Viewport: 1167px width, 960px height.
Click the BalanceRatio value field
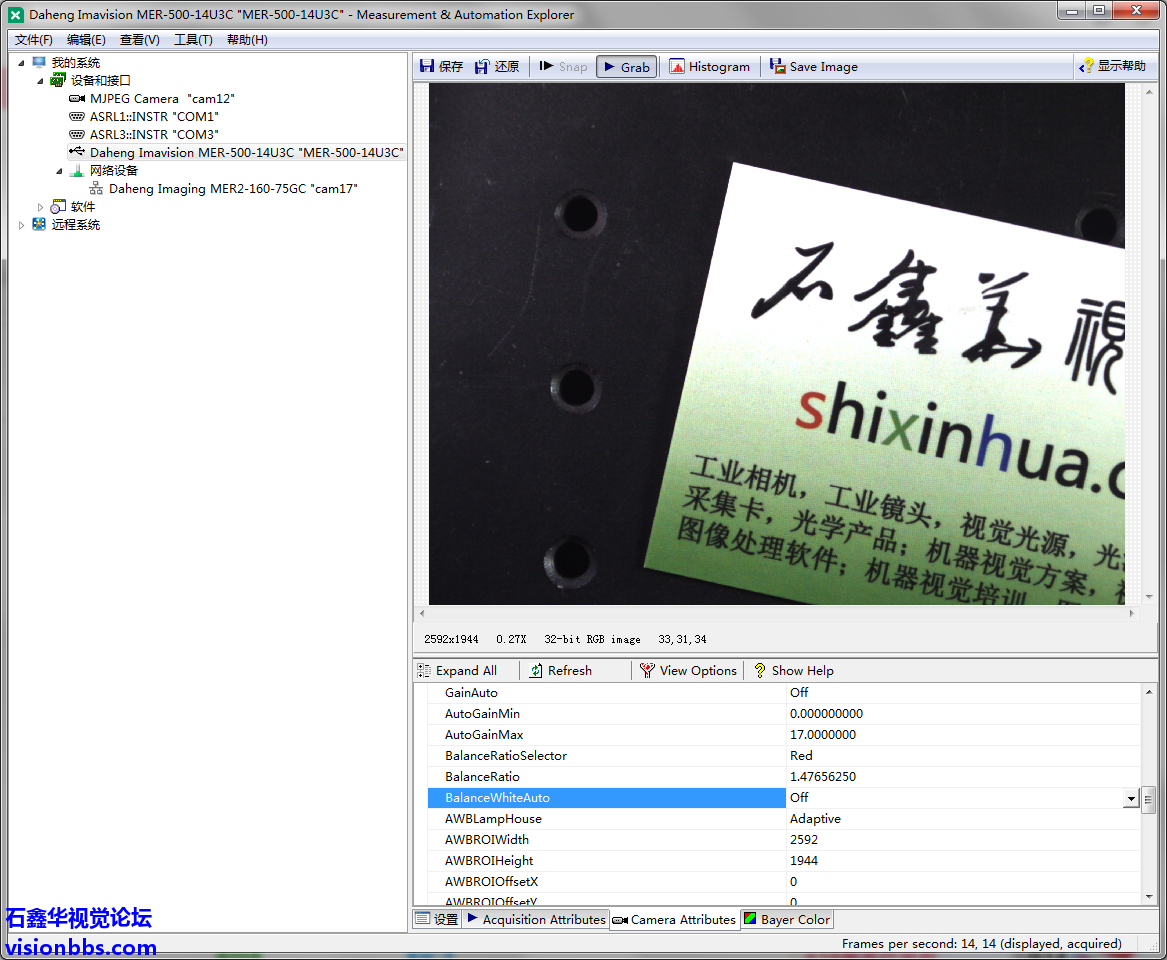click(960, 777)
